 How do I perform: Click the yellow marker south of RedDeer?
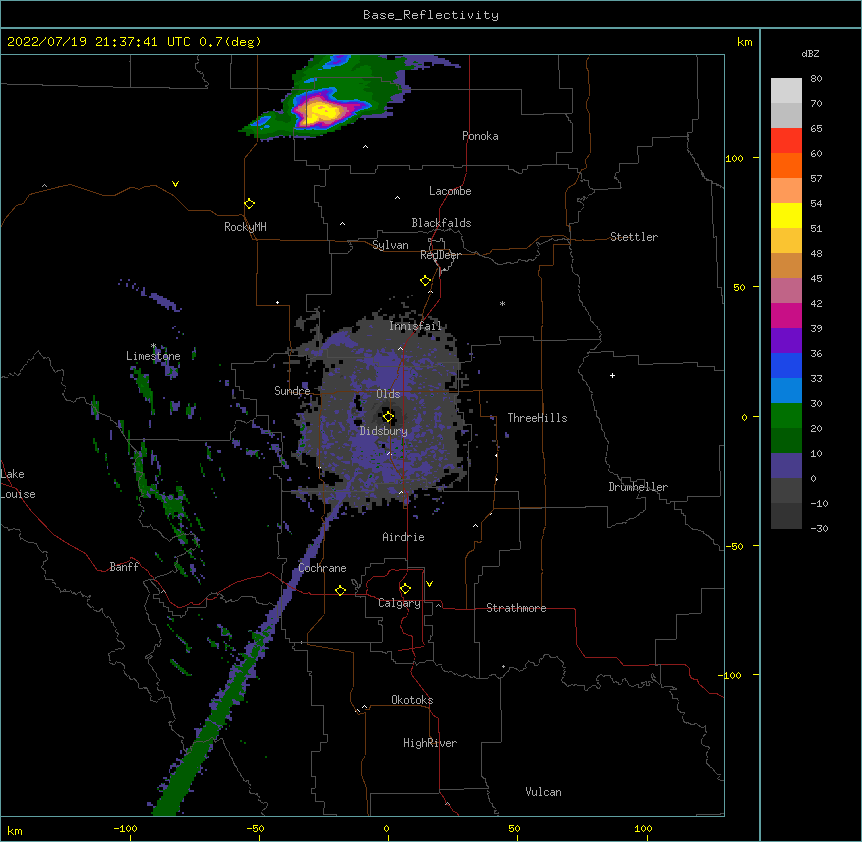(x=425, y=281)
